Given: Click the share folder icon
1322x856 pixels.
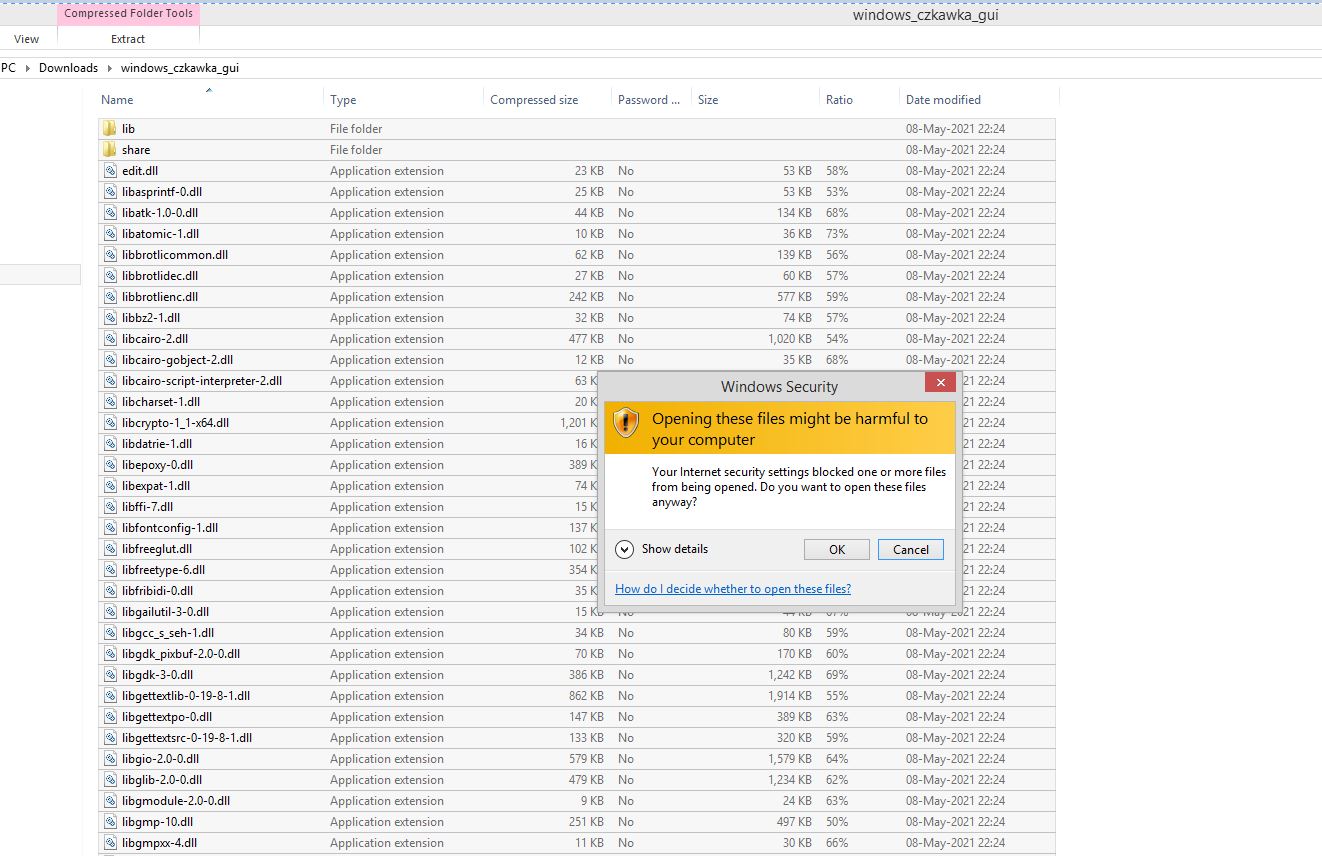Looking at the screenshot, I should [x=109, y=149].
